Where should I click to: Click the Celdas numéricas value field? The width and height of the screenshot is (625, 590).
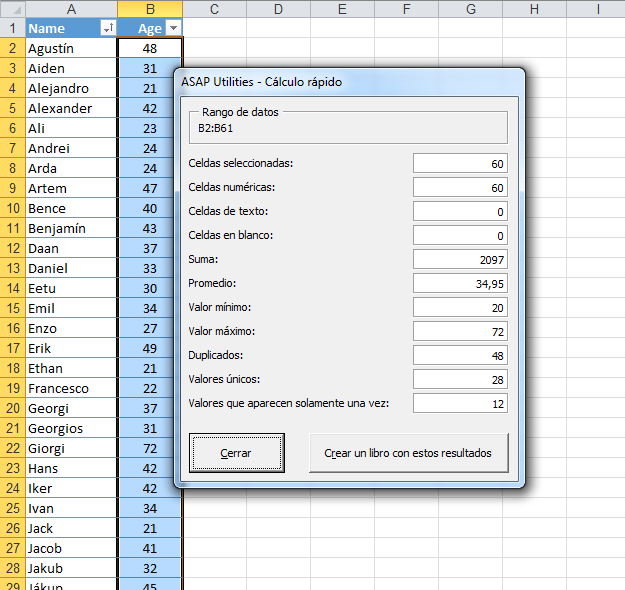click(x=460, y=187)
